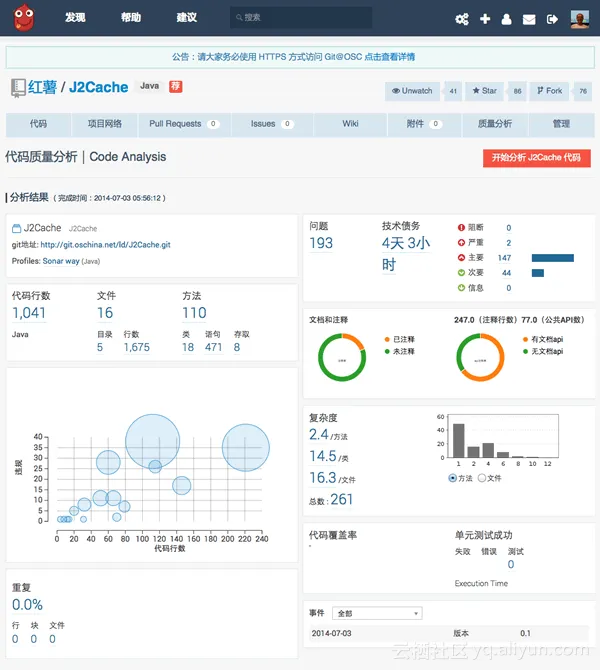Click the event row dated 2014-07-03
The height and width of the screenshot is (670, 600).
pos(450,633)
